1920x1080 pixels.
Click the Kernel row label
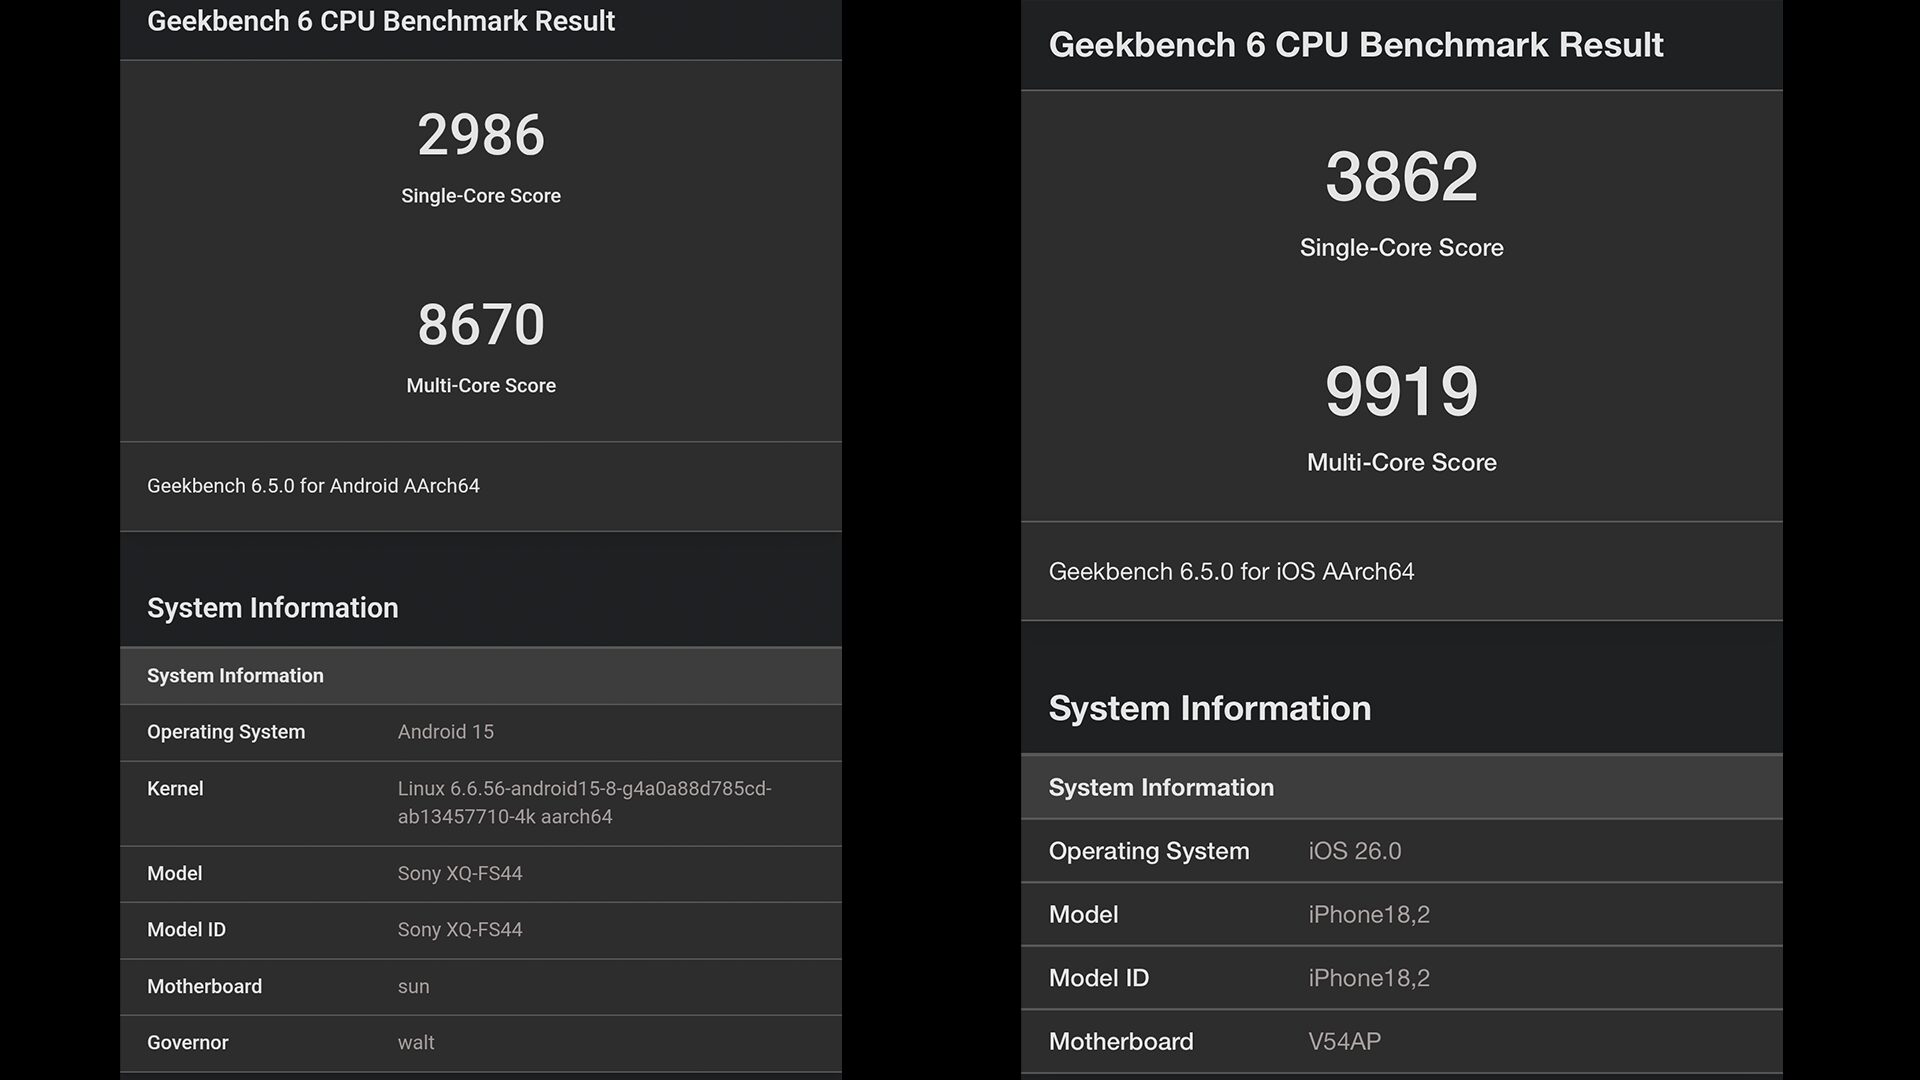tap(175, 789)
